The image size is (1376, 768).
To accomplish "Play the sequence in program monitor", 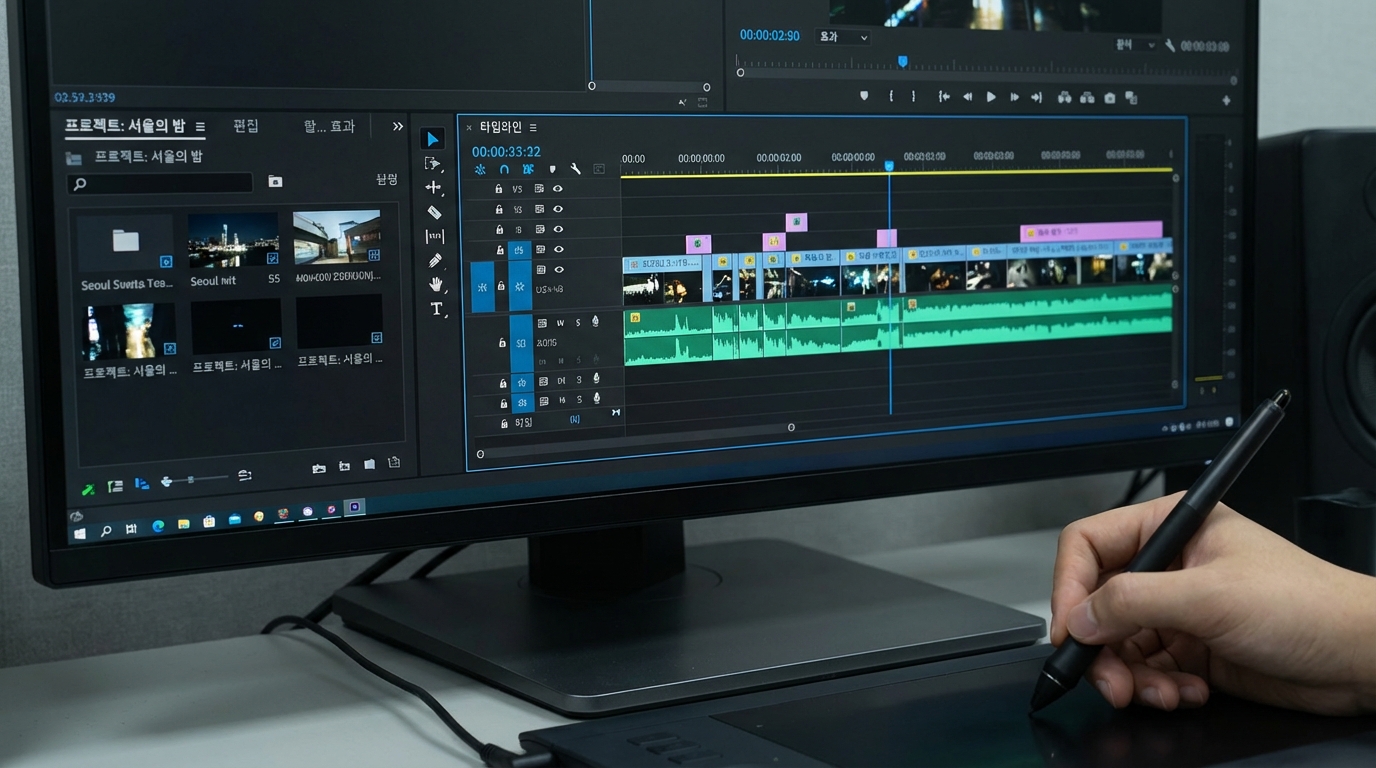I will click(x=991, y=97).
